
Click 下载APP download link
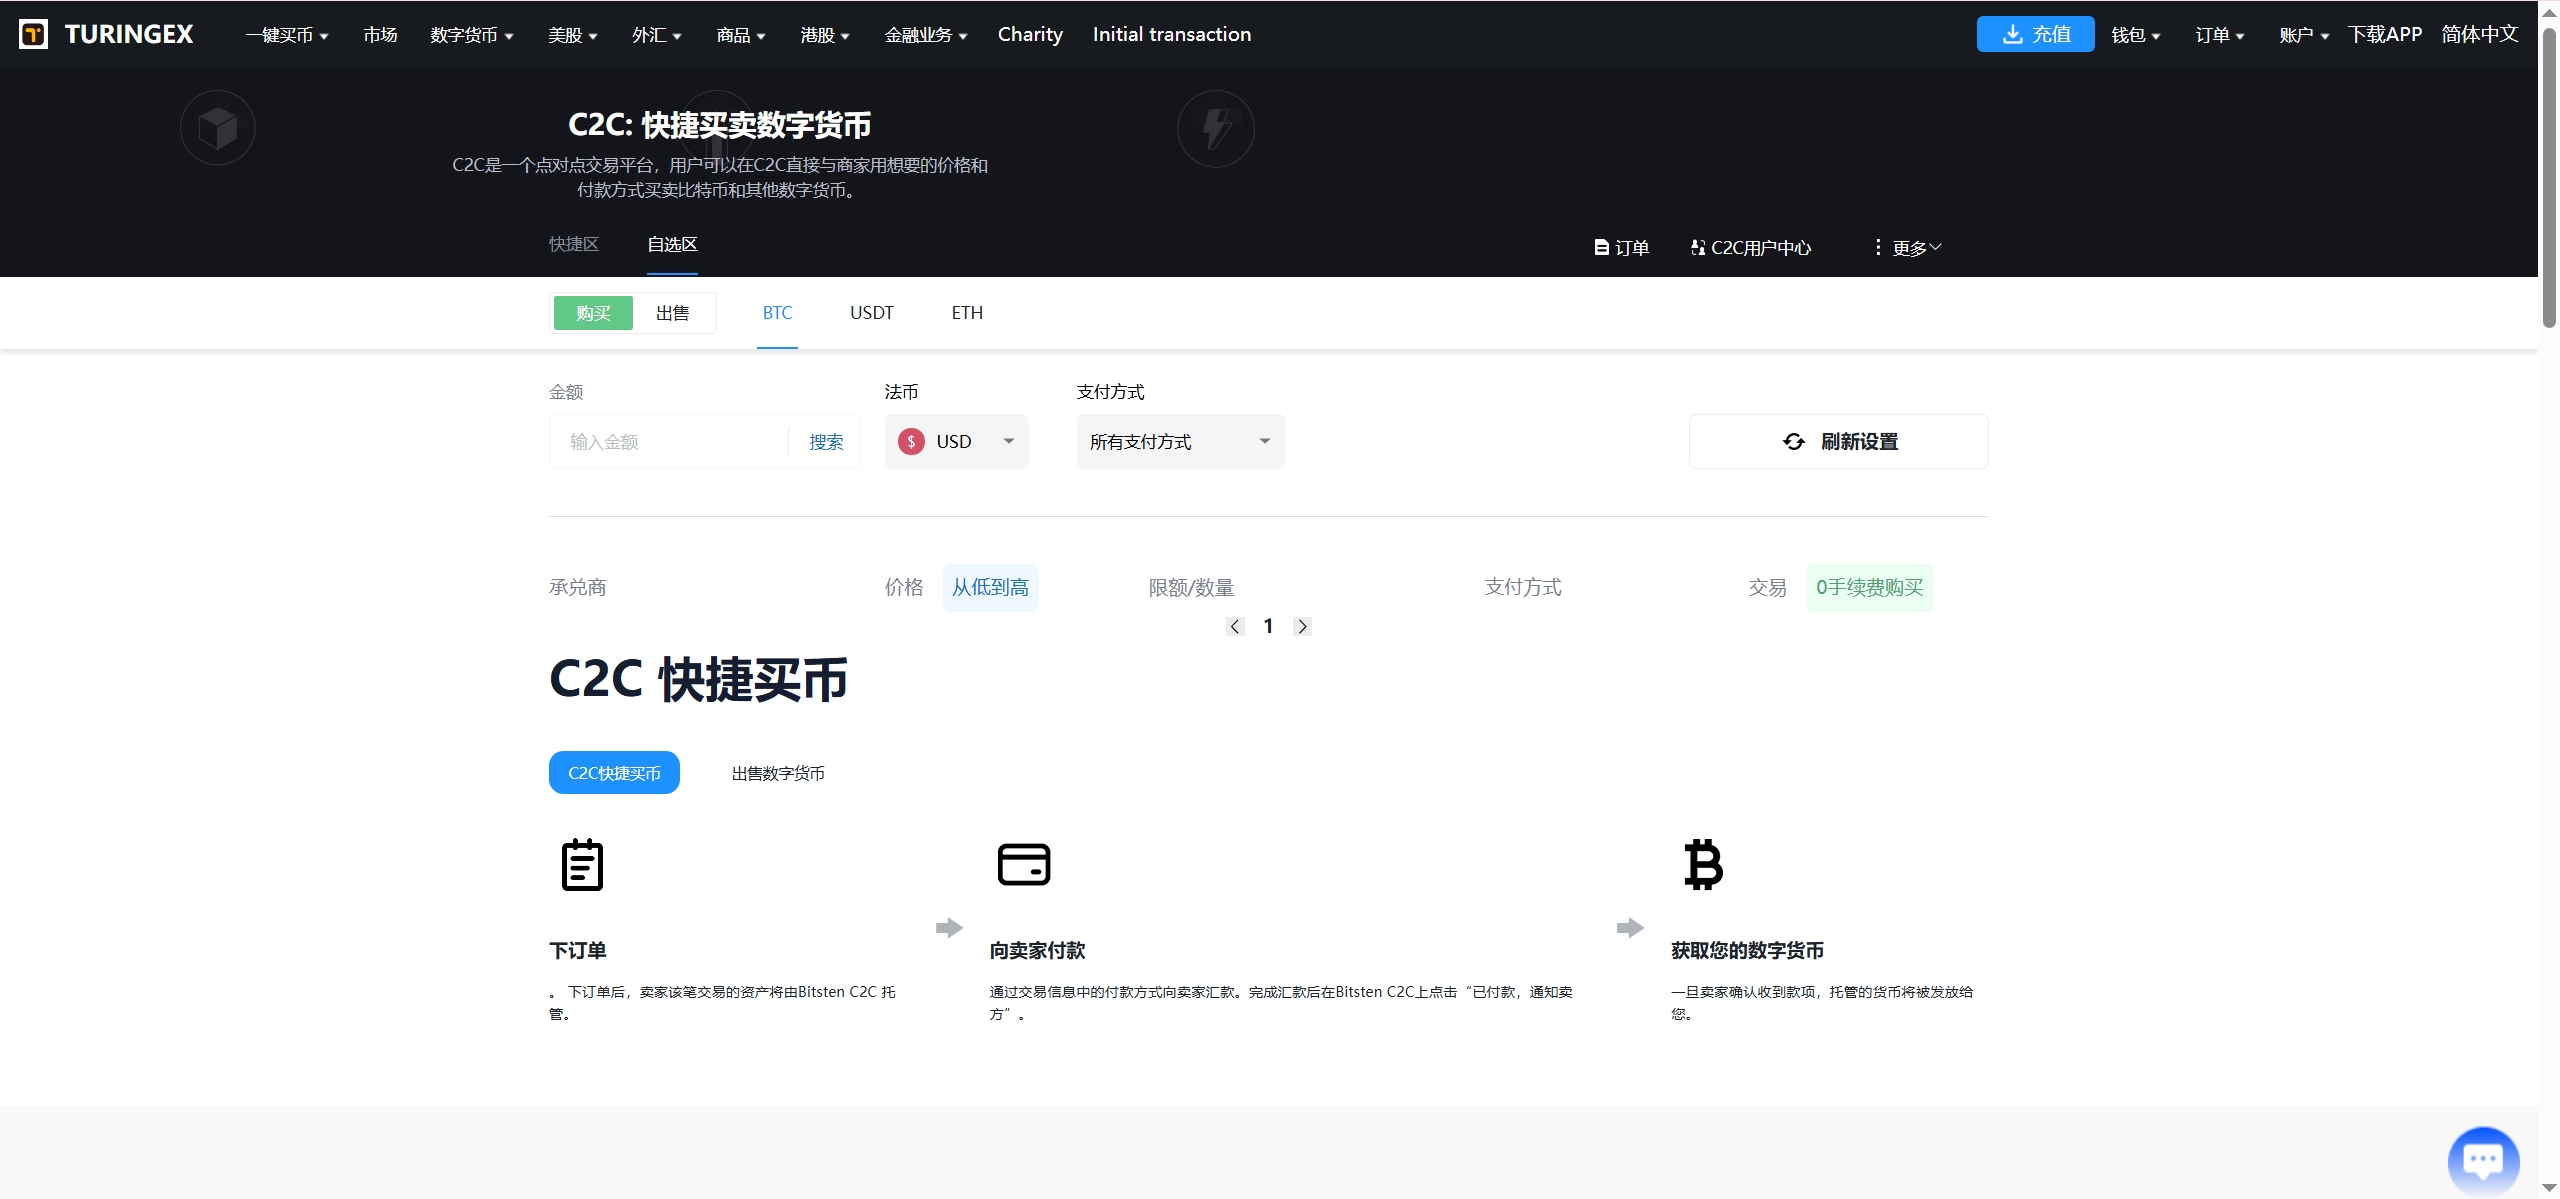[2385, 34]
